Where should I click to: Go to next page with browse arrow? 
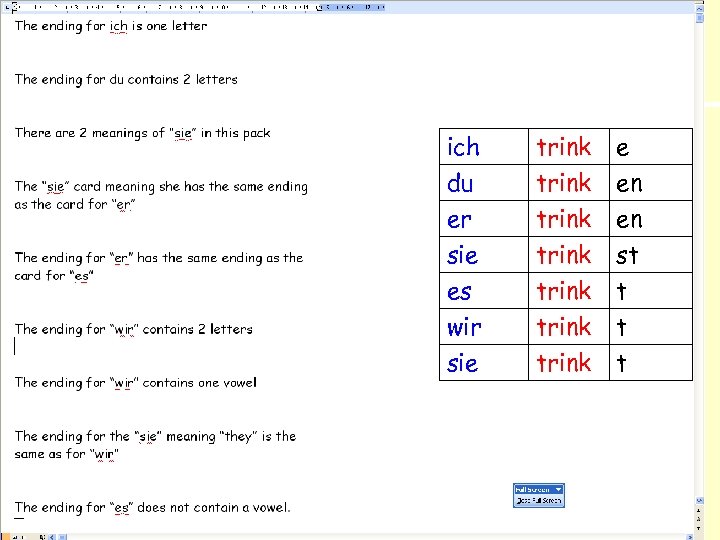699,528
